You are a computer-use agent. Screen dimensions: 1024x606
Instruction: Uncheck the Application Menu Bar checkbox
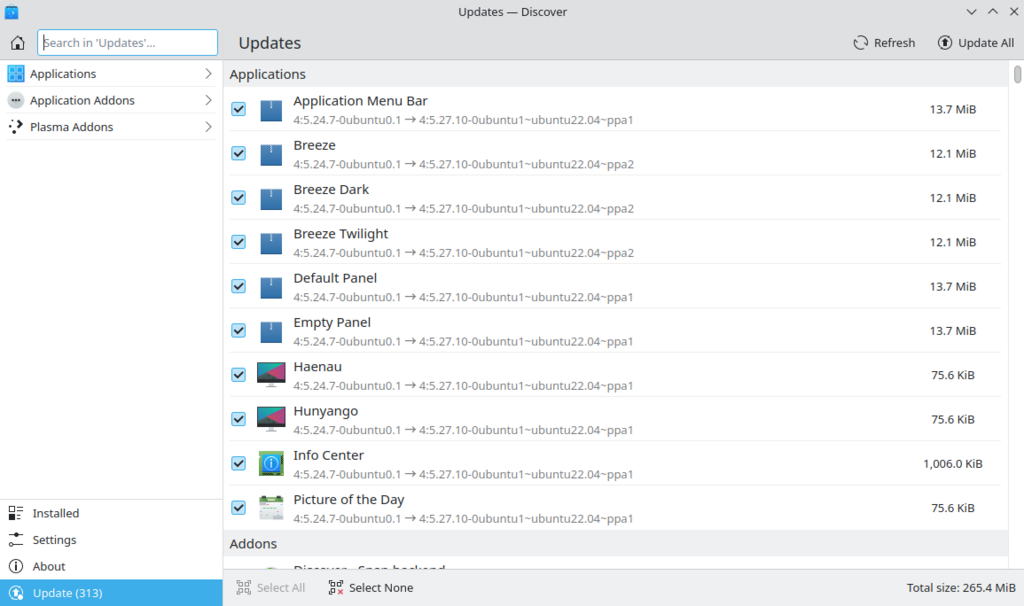click(238, 109)
